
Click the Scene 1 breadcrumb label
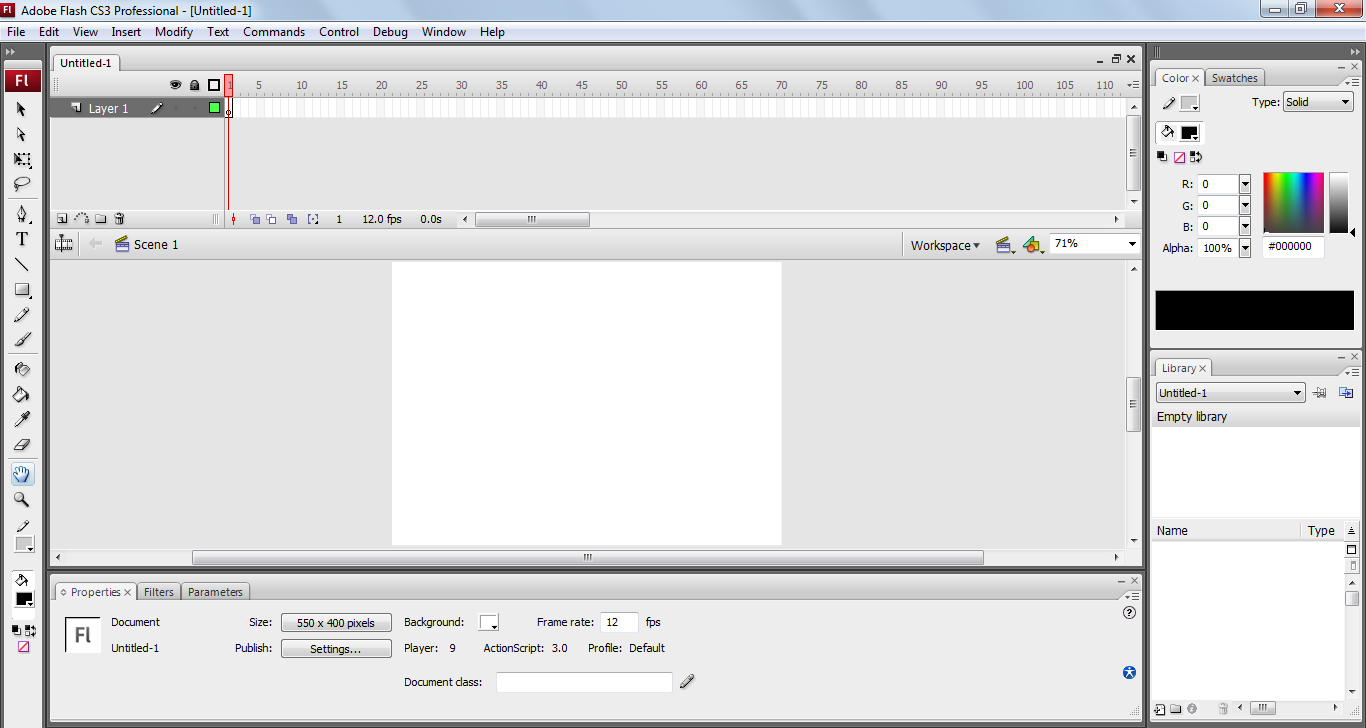point(156,244)
